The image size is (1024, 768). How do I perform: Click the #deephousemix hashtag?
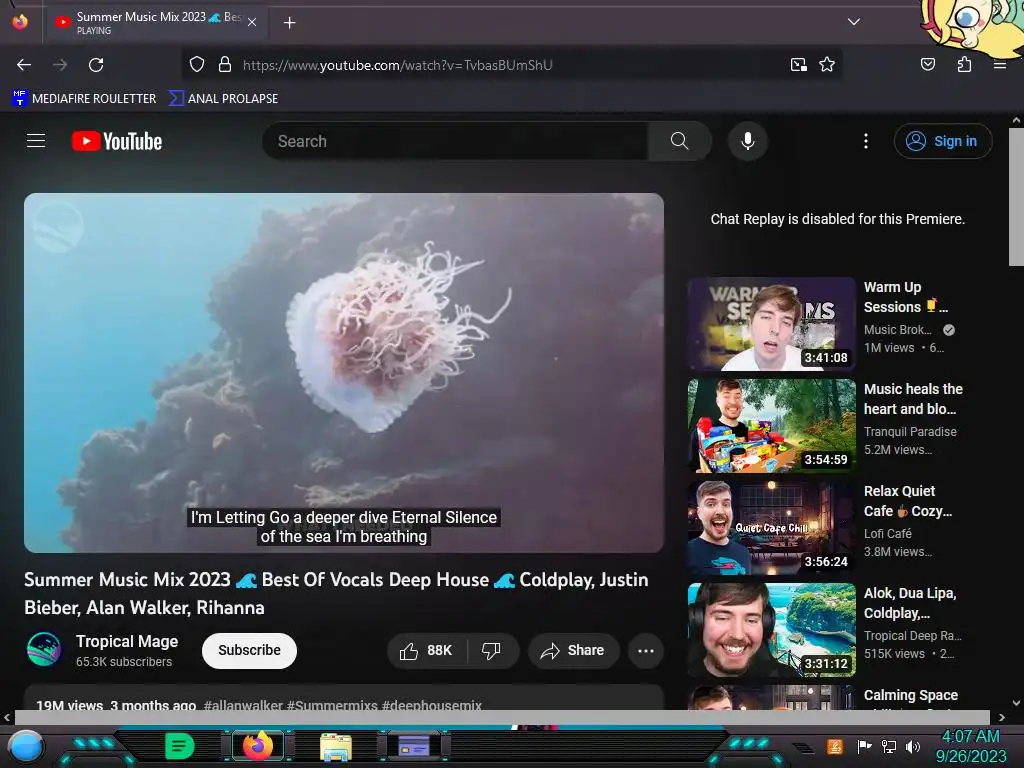pyautogui.click(x=432, y=705)
